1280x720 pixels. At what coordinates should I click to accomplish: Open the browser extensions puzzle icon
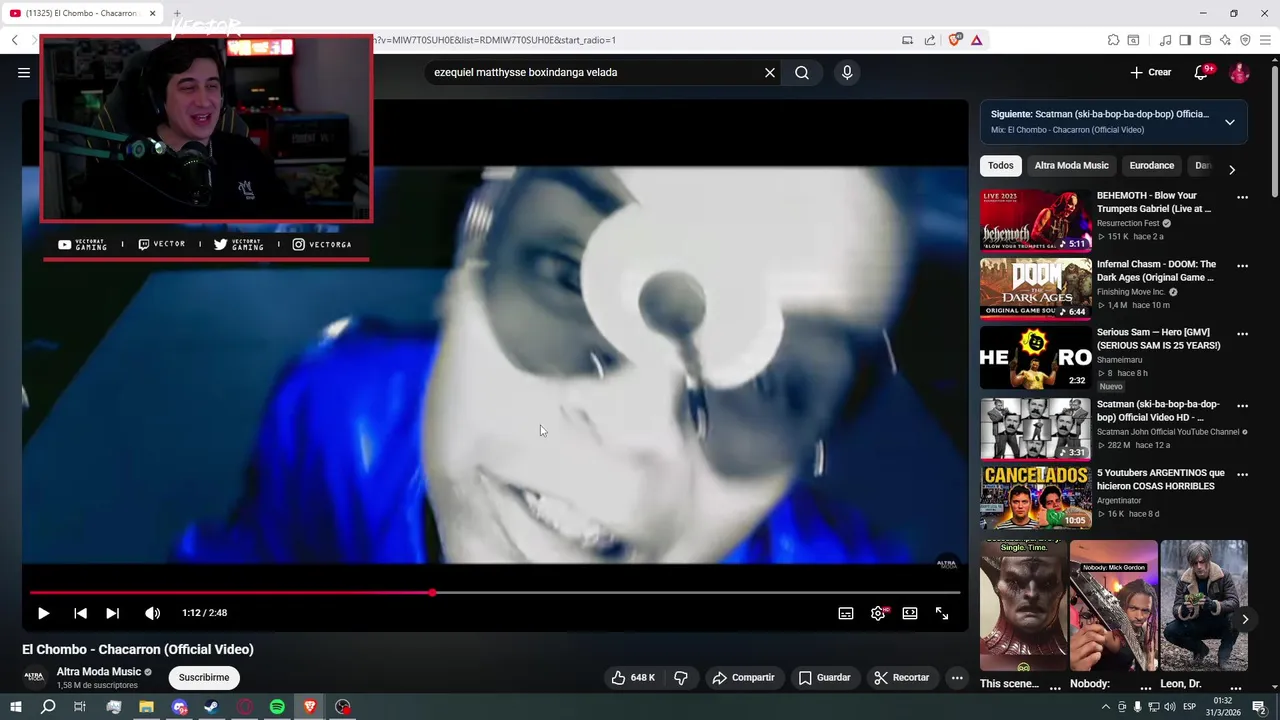[1113, 40]
